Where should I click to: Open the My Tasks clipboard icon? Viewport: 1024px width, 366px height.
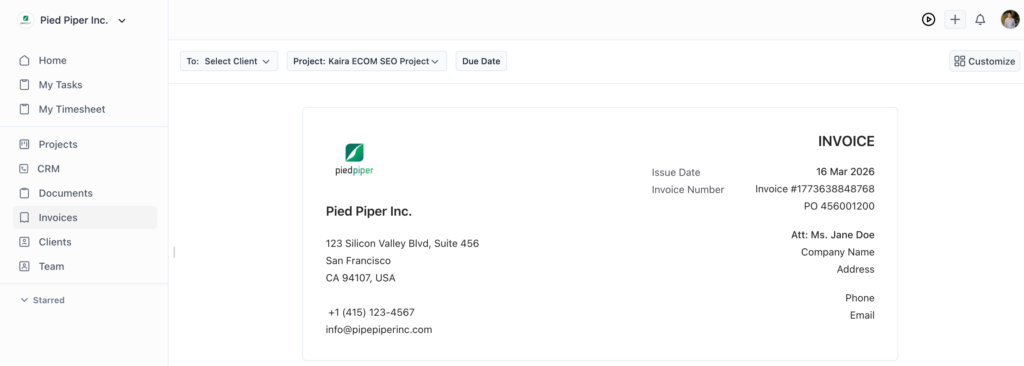coord(24,85)
